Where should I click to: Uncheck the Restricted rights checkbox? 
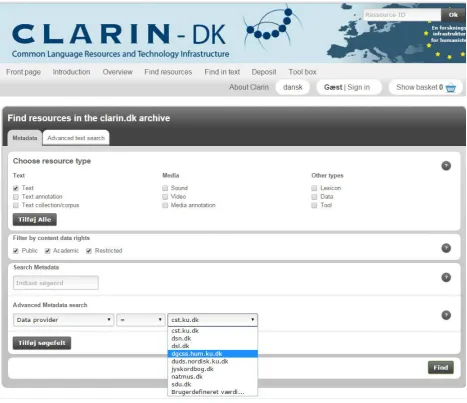pos(89,251)
